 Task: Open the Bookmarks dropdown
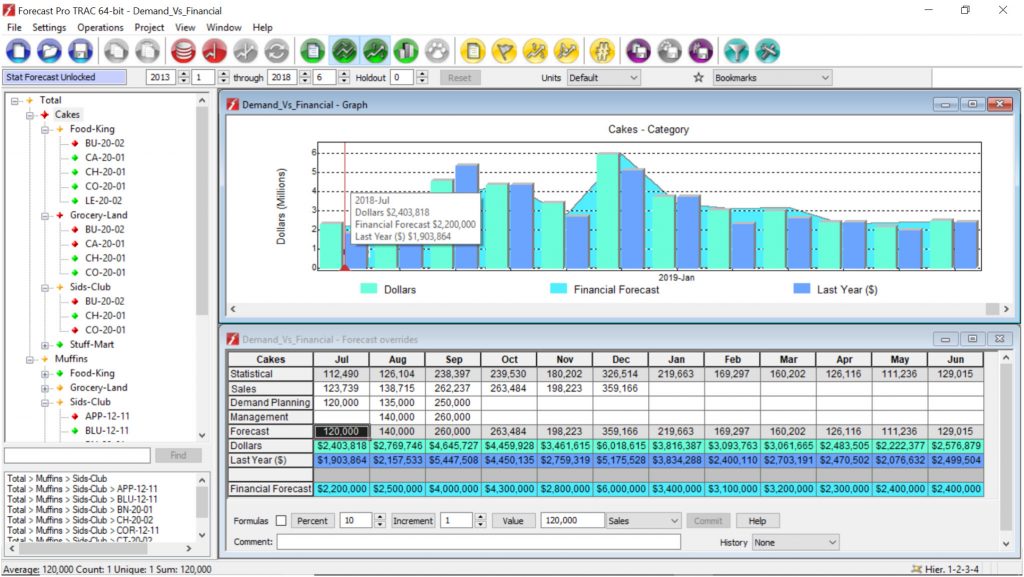pyautogui.click(x=772, y=78)
